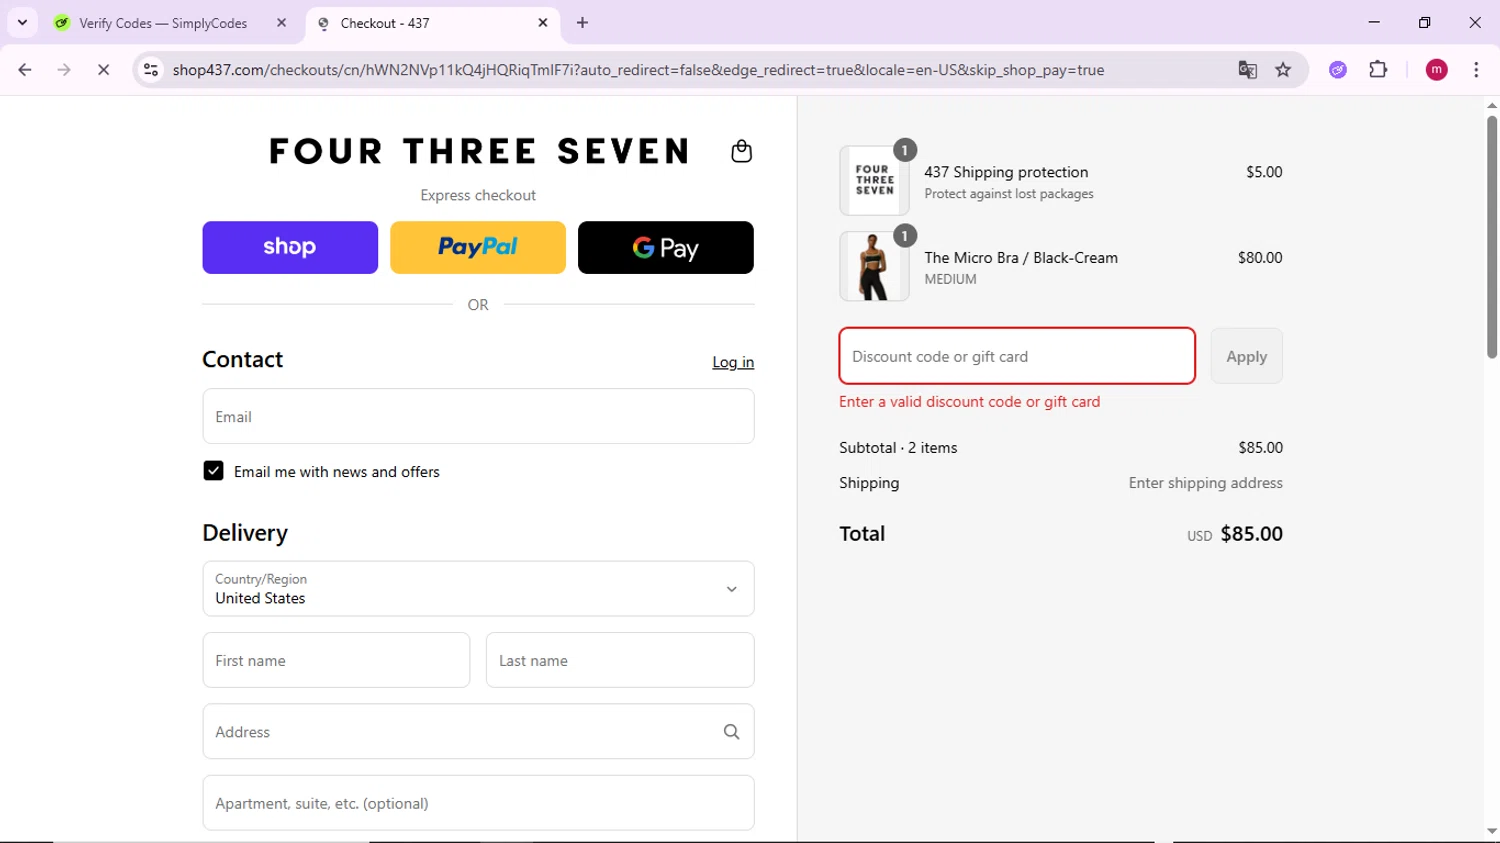1500x843 pixels.
Task: Click the Apply discount button
Action: (1246, 356)
